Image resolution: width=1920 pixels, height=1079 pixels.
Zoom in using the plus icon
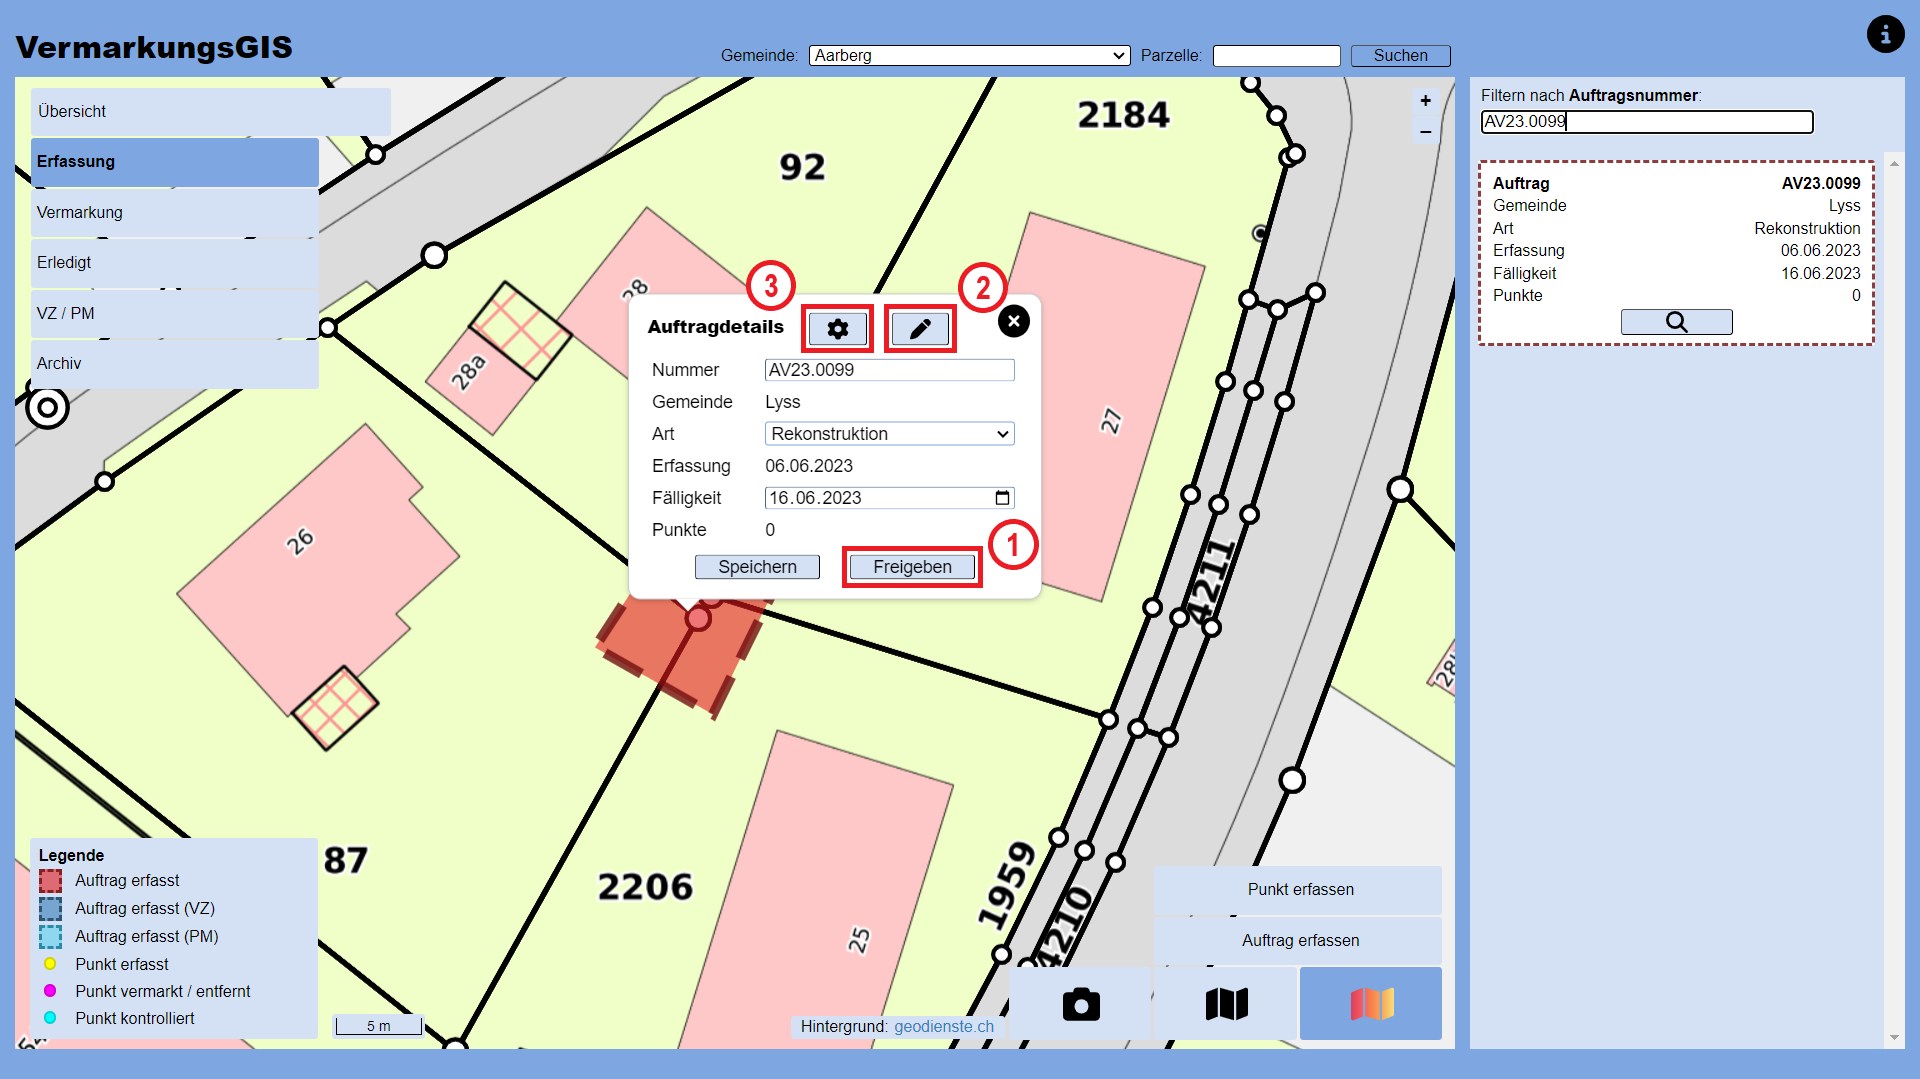tap(1425, 100)
